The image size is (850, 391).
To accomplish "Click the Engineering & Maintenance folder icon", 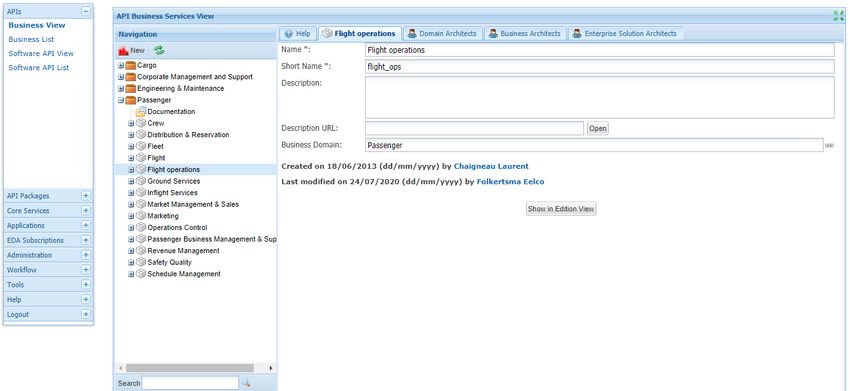I will (x=130, y=88).
